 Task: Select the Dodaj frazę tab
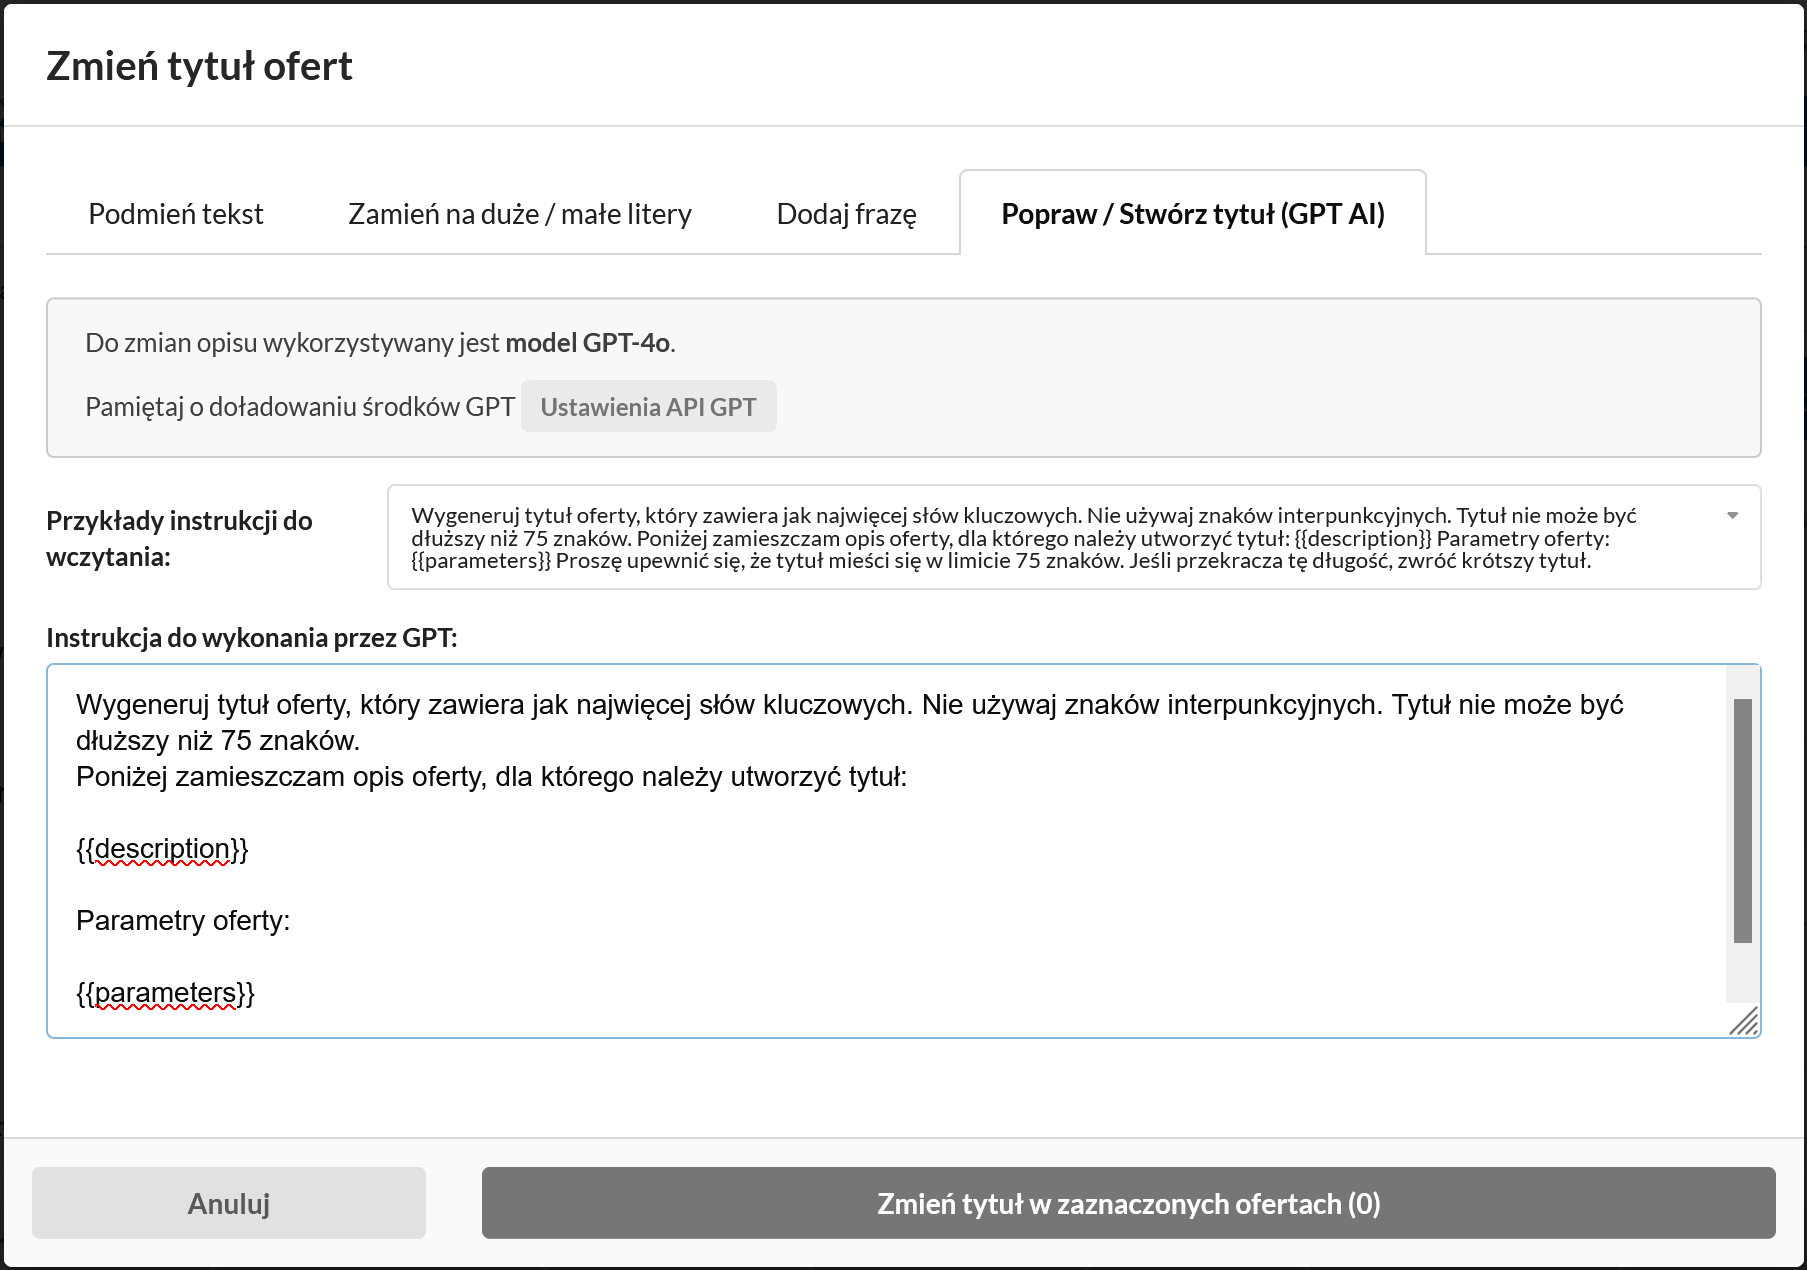846,214
